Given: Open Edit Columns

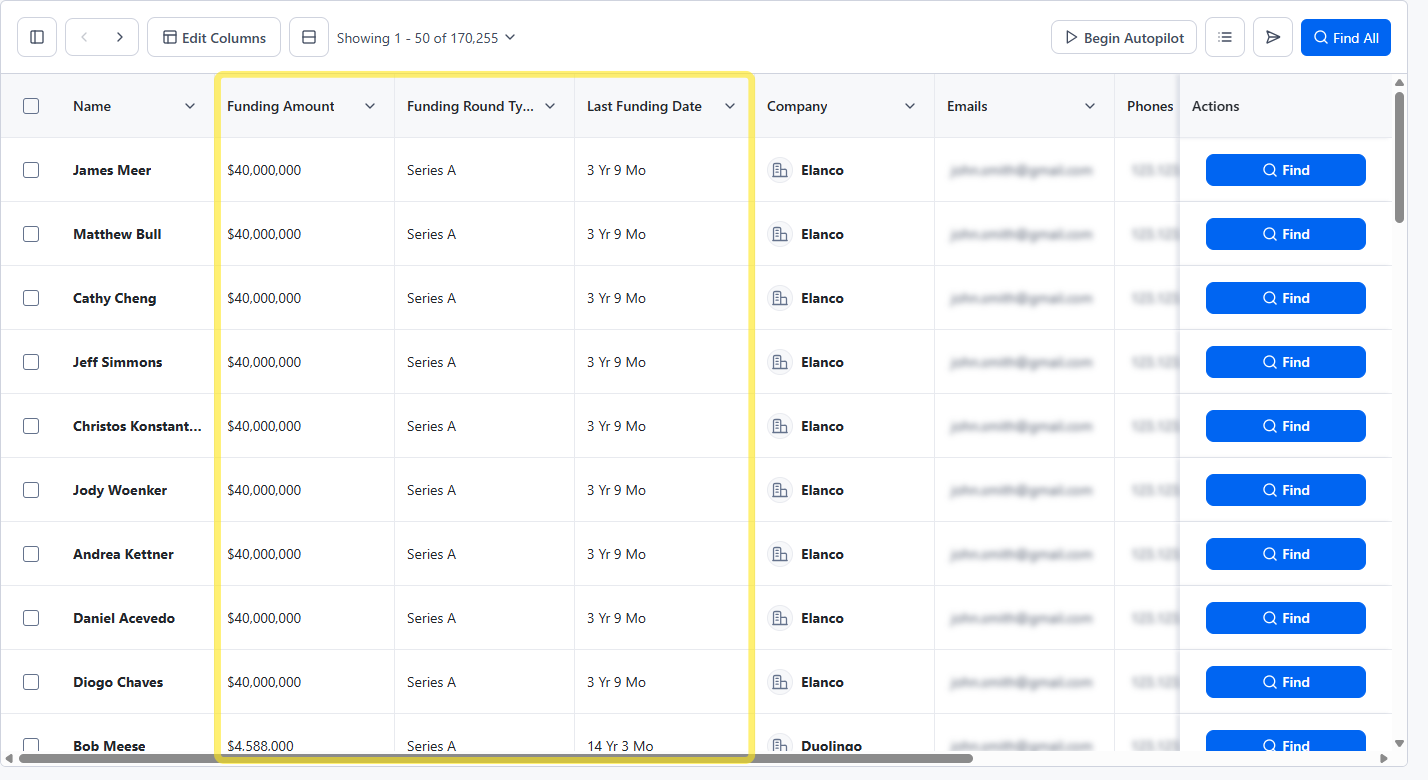Looking at the screenshot, I should (214, 37).
